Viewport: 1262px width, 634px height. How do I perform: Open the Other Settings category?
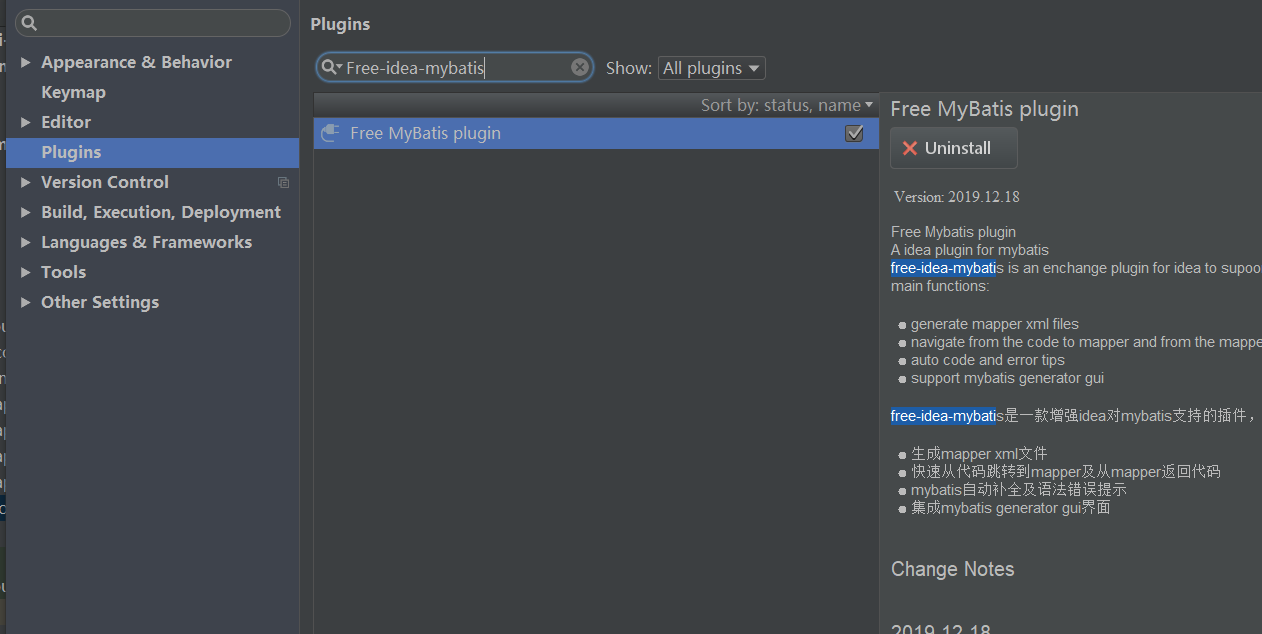click(x=99, y=302)
